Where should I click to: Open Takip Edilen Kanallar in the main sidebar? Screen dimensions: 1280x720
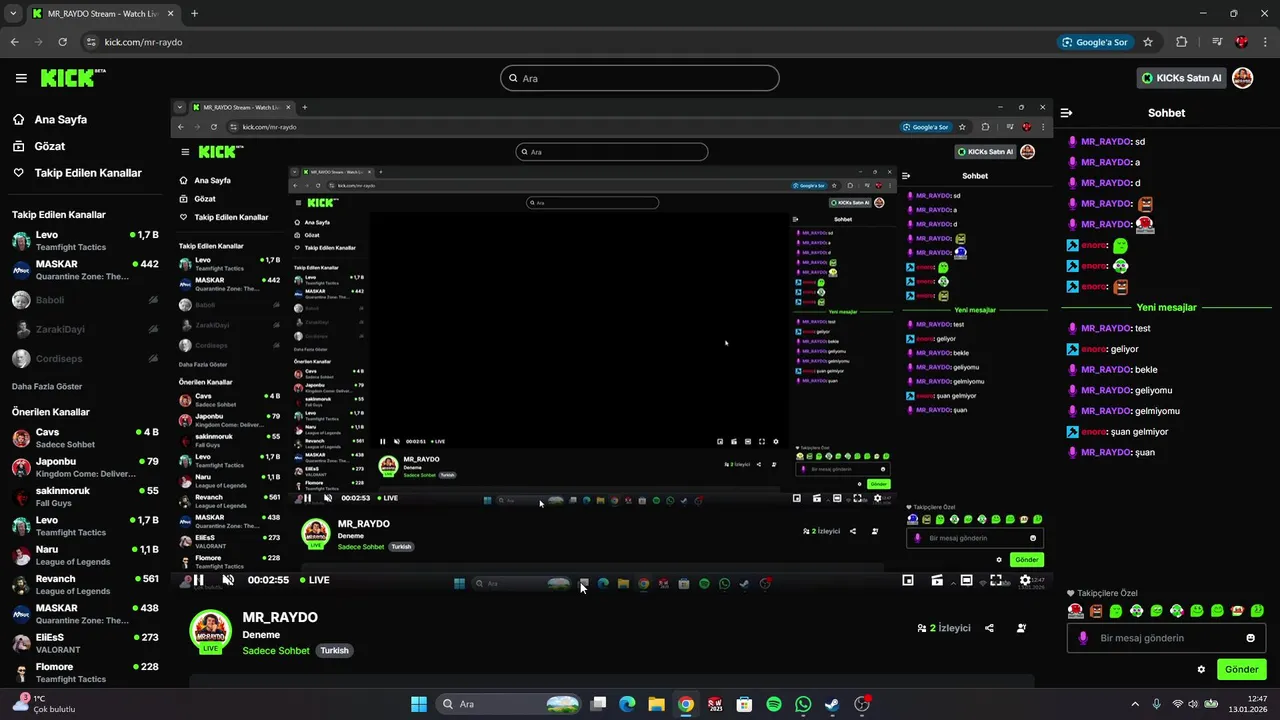(x=88, y=173)
